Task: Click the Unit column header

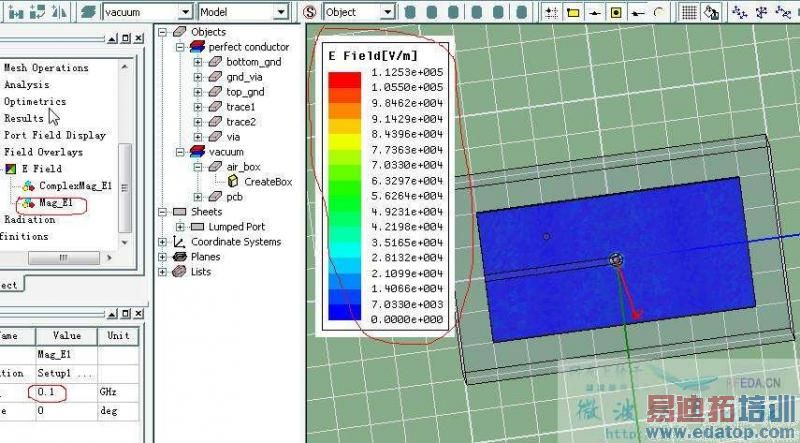Action: (118, 336)
